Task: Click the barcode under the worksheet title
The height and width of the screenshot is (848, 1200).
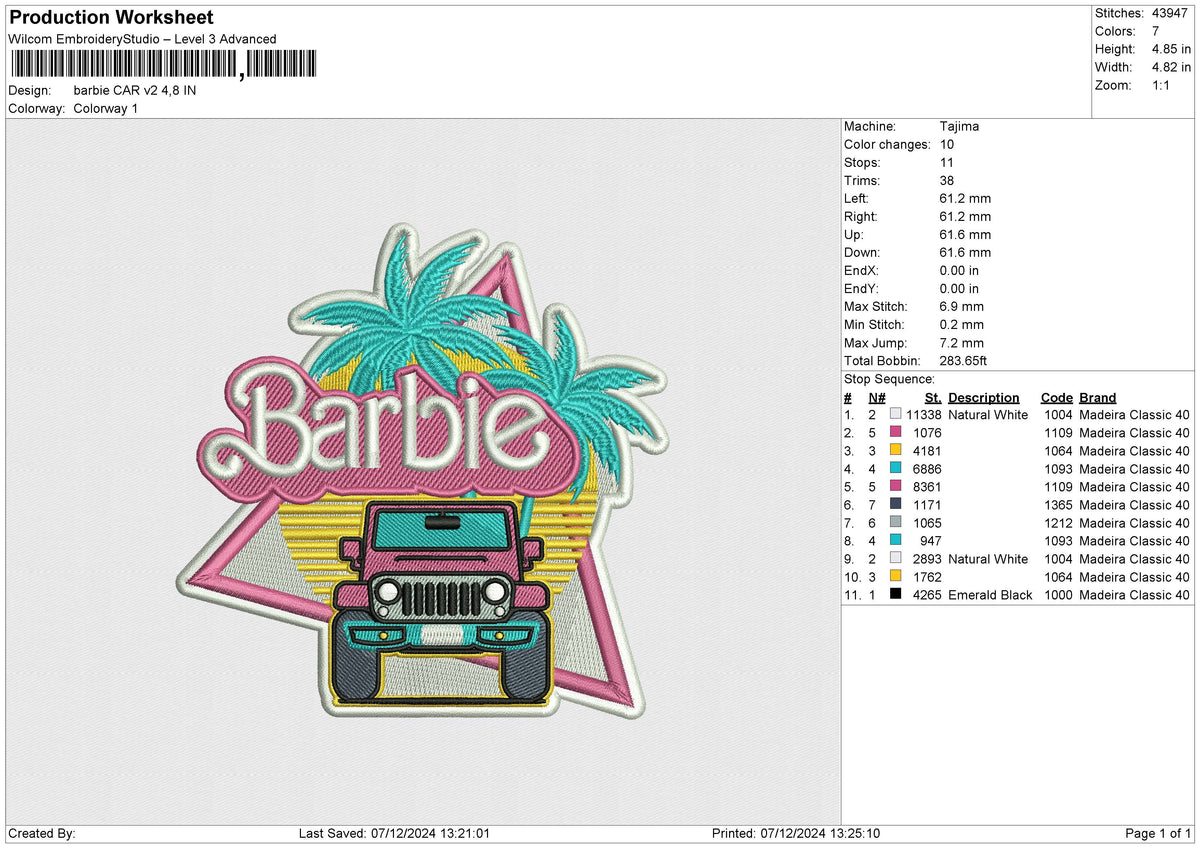Action: (162, 65)
